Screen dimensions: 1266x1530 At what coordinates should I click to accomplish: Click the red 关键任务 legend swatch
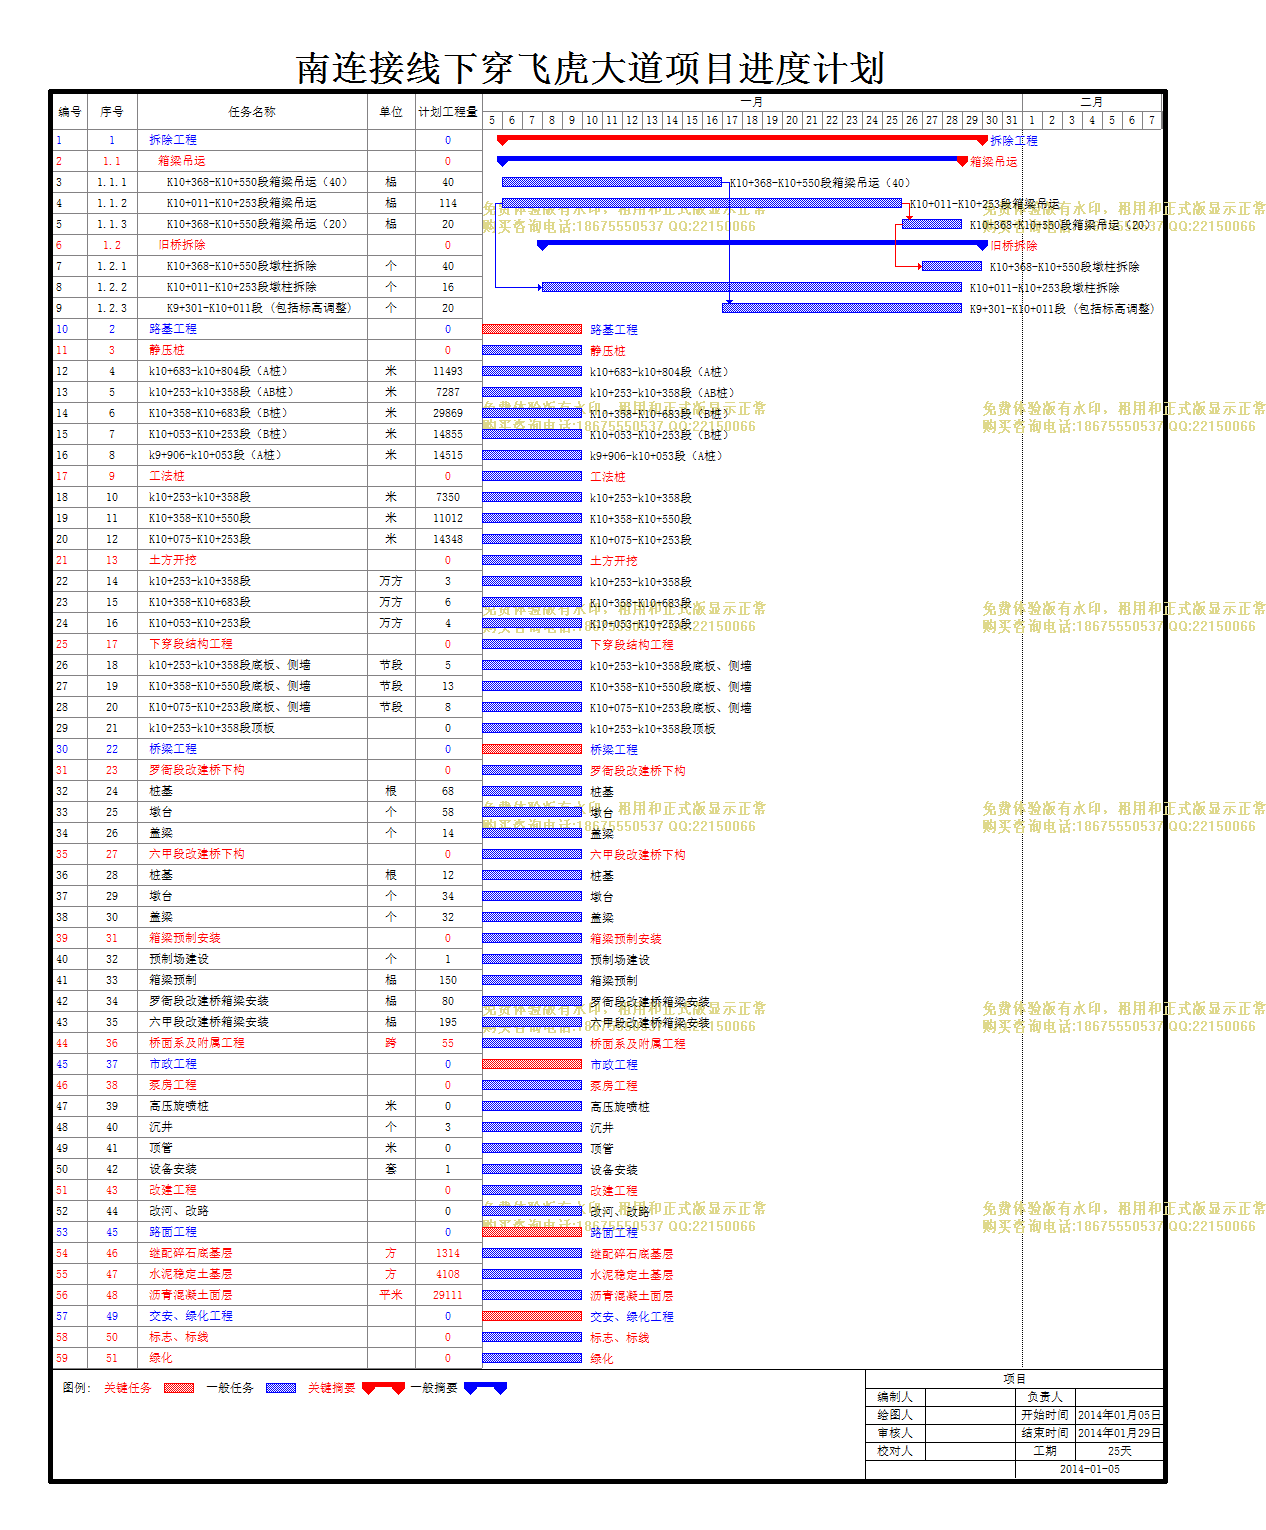pos(178,1388)
